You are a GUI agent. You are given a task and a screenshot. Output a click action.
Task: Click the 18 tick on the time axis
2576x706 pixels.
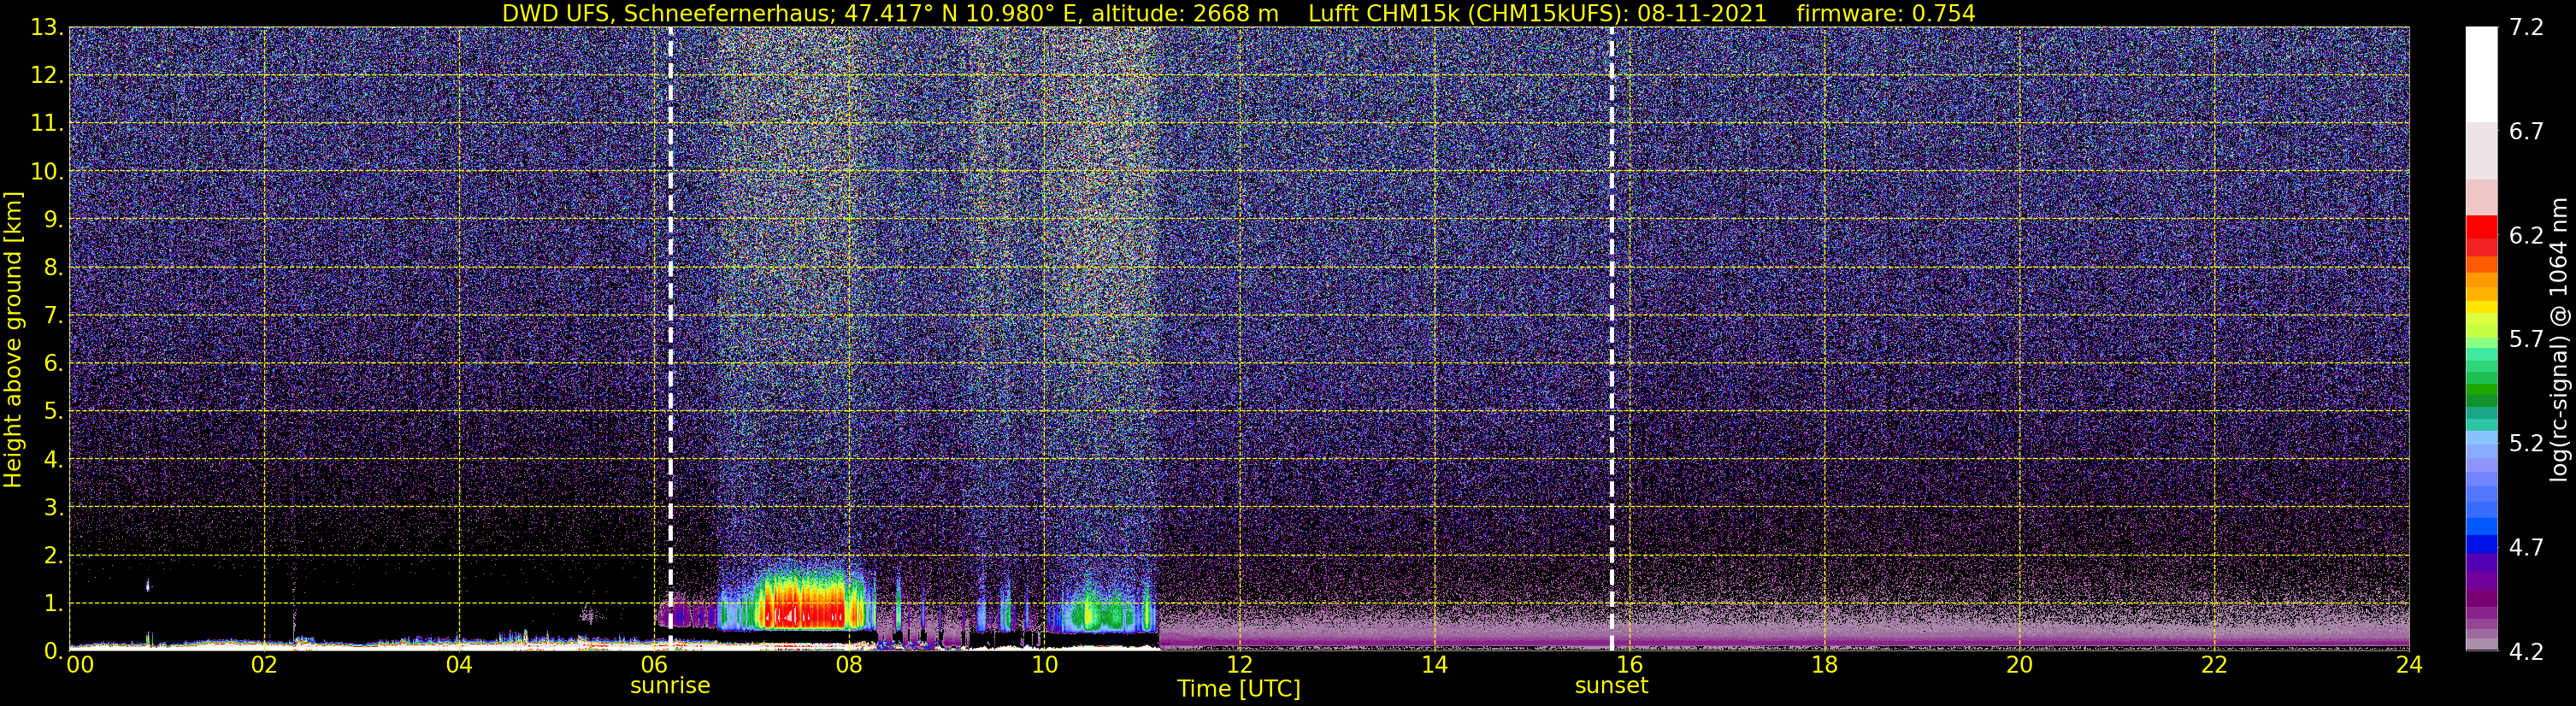[1824, 665]
